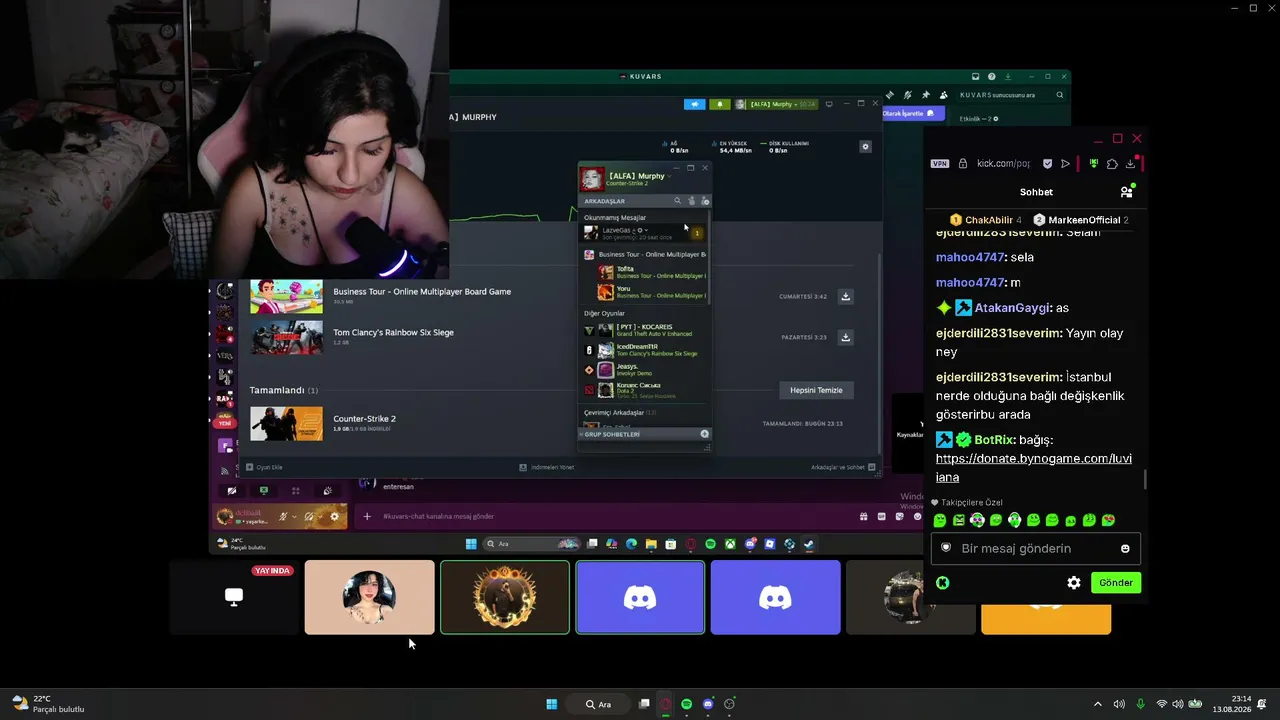Click the add friend icon in Steam friends list

pos(704,201)
